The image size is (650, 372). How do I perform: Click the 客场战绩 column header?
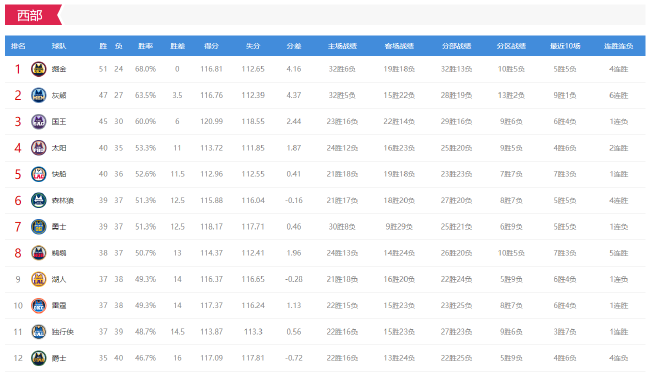pyautogui.click(x=399, y=46)
